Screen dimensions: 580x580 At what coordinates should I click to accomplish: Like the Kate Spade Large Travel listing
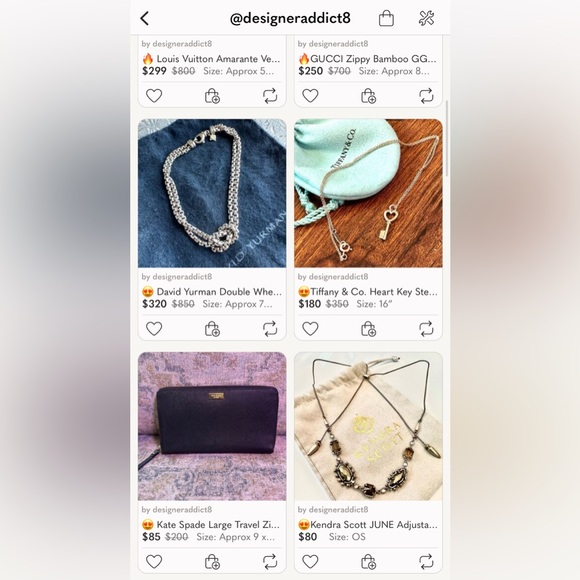click(x=154, y=562)
